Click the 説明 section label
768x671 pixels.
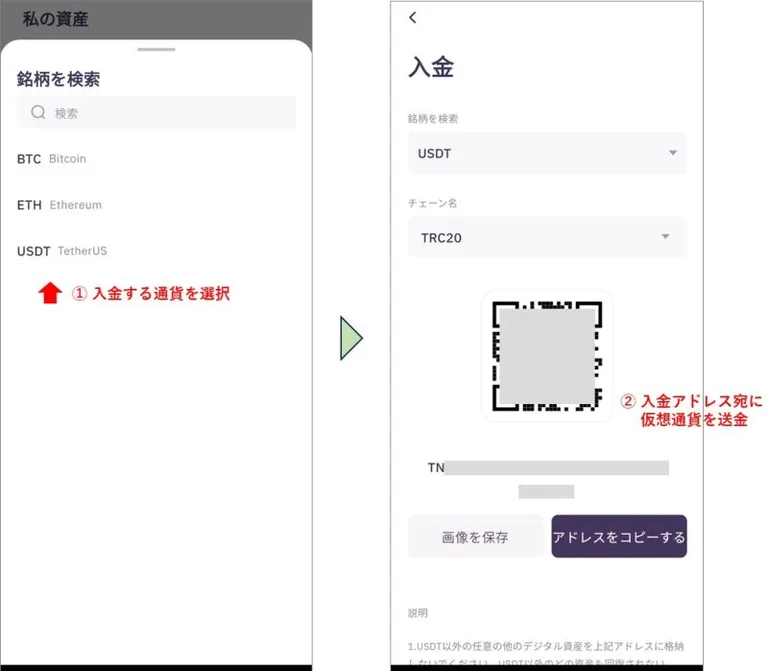click(x=418, y=613)
